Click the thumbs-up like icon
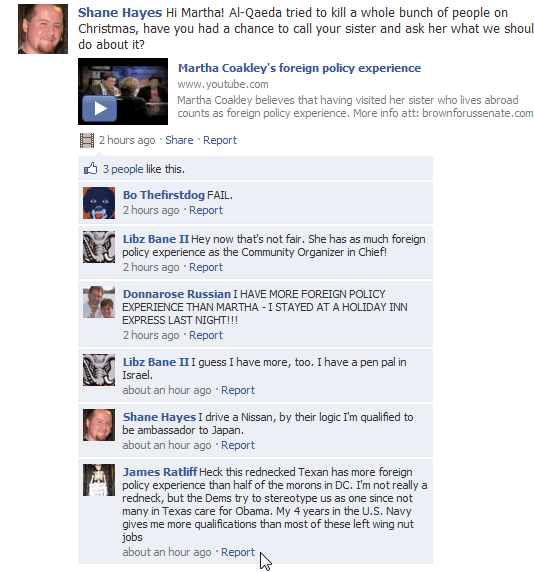This screenshot has width=534, height=572. (90, 169)
